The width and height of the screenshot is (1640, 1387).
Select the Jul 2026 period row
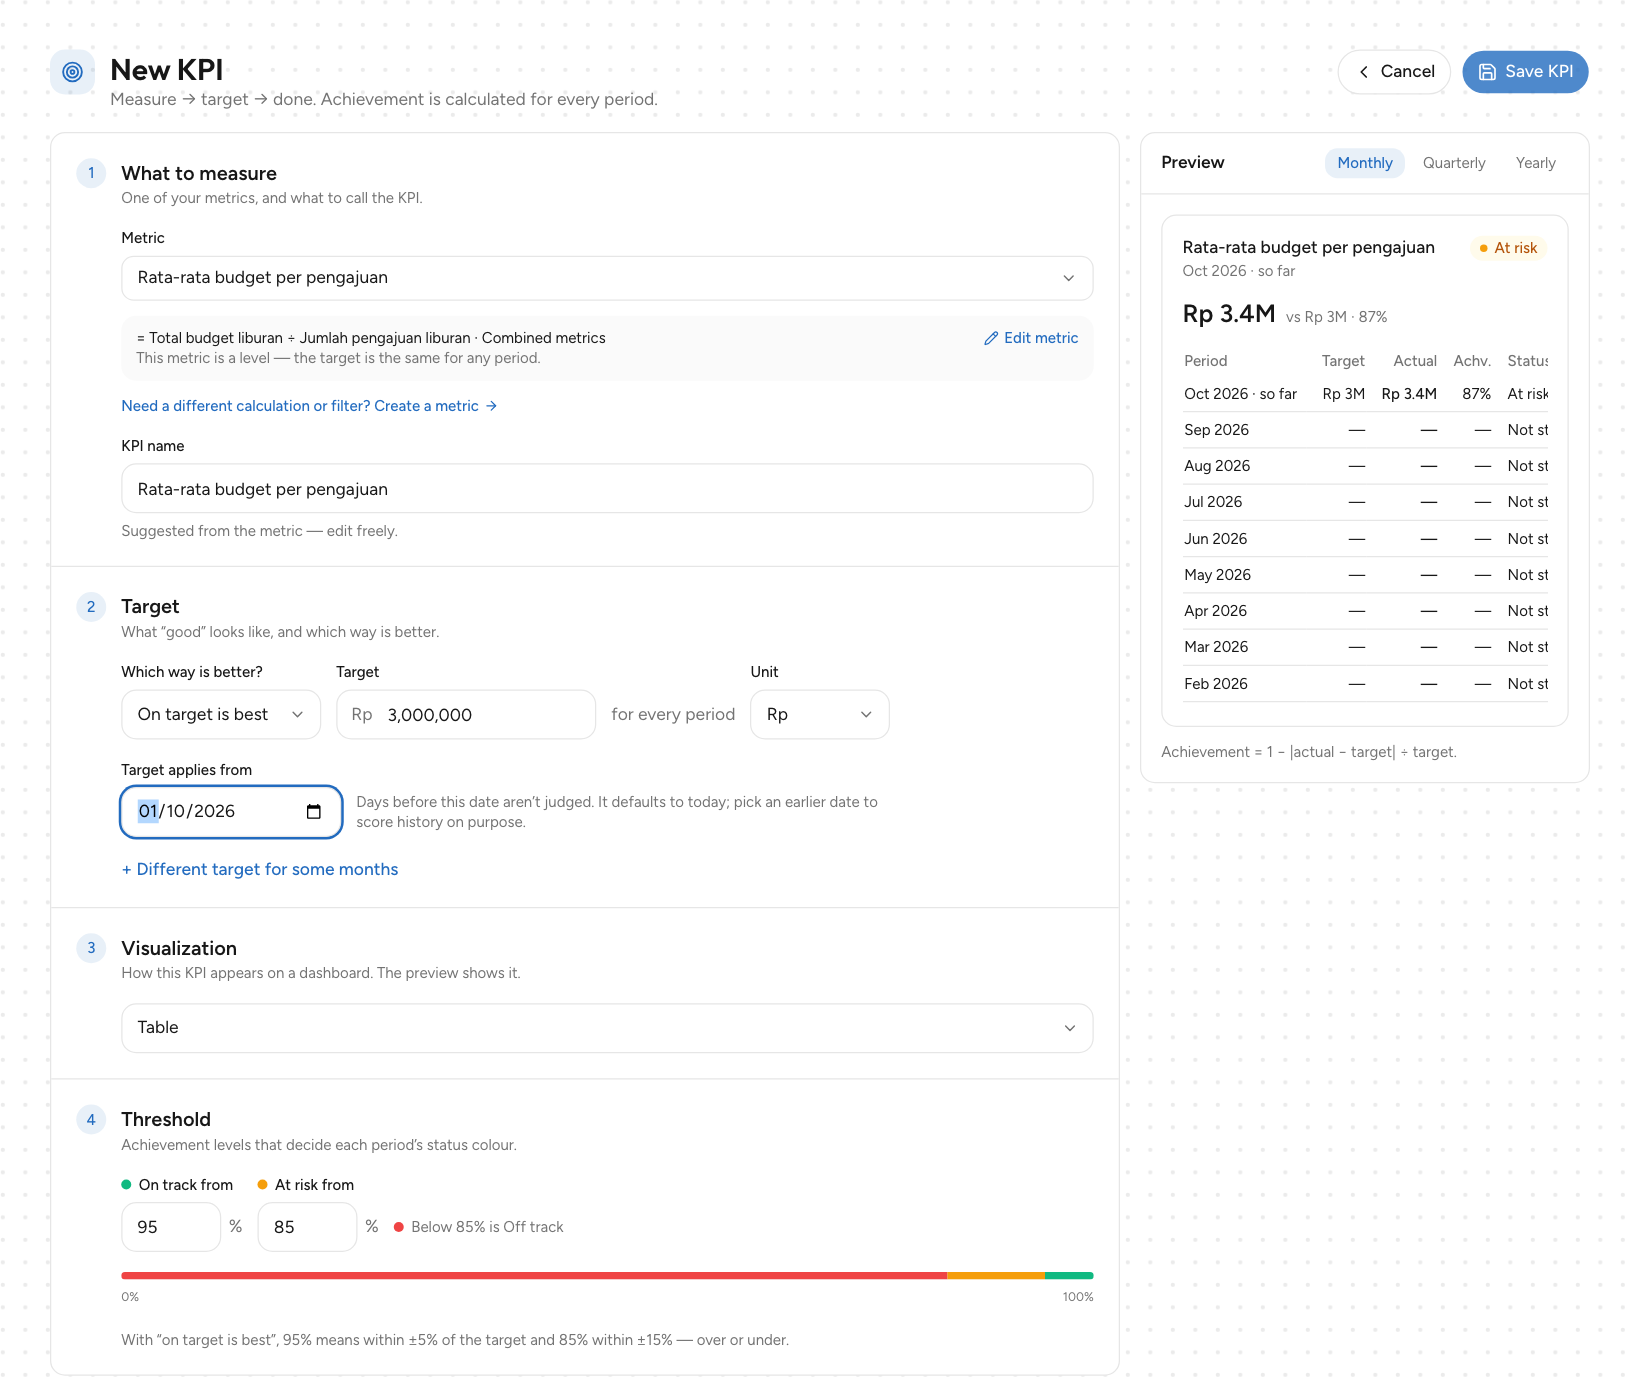tap(1365, 502)
